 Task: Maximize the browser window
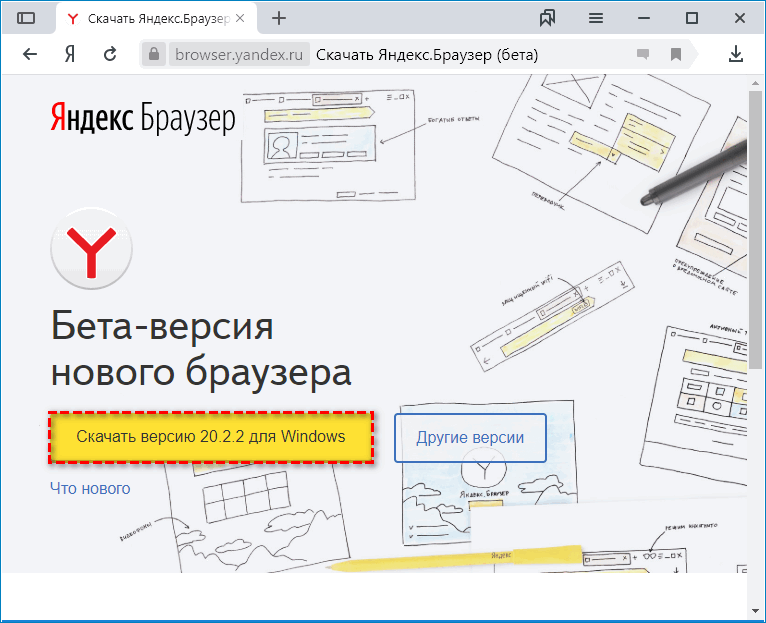tap(692, 19)
